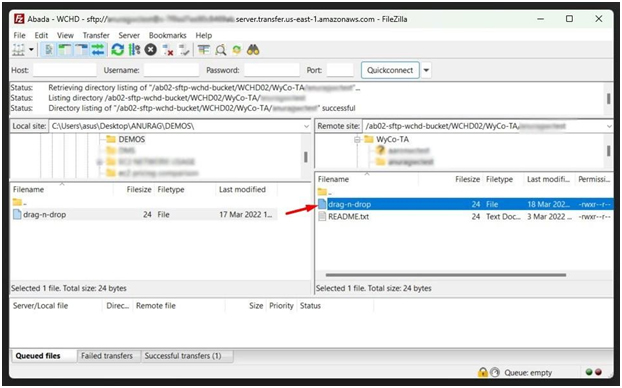The image size is (622, 388).
Task: Sort remote files by Filename column
Action: pyautogui.click(x=367, y=179)
